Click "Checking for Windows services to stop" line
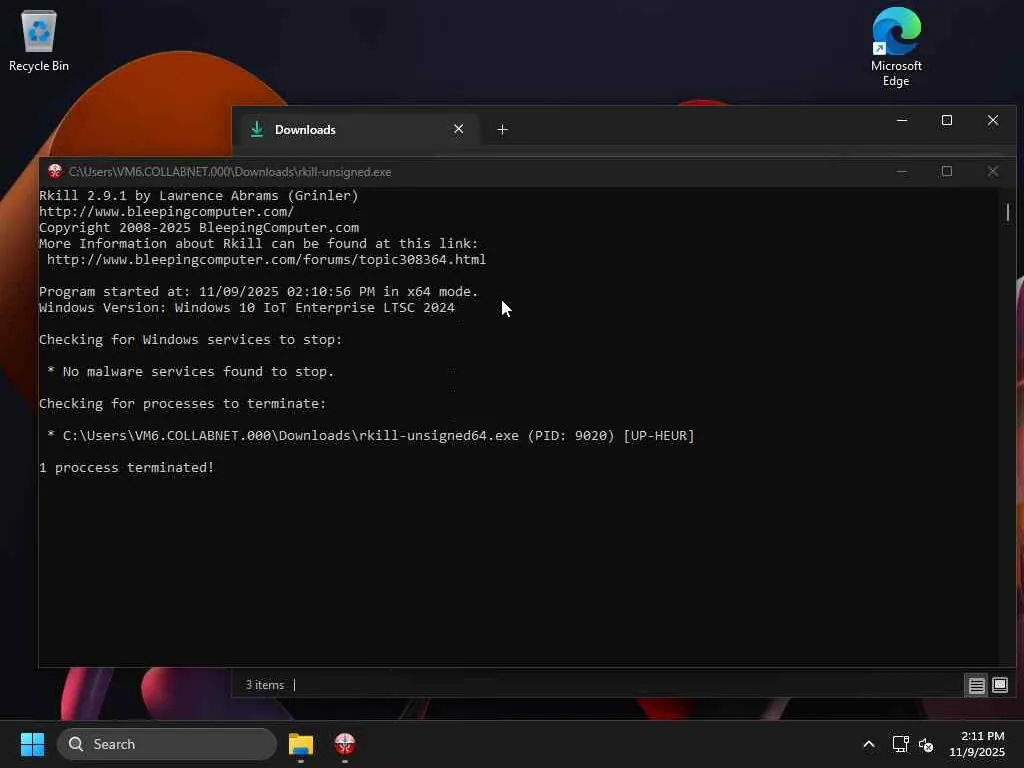Image resolution: width=1024 pixels, height=768 pixels. (191, 340)
